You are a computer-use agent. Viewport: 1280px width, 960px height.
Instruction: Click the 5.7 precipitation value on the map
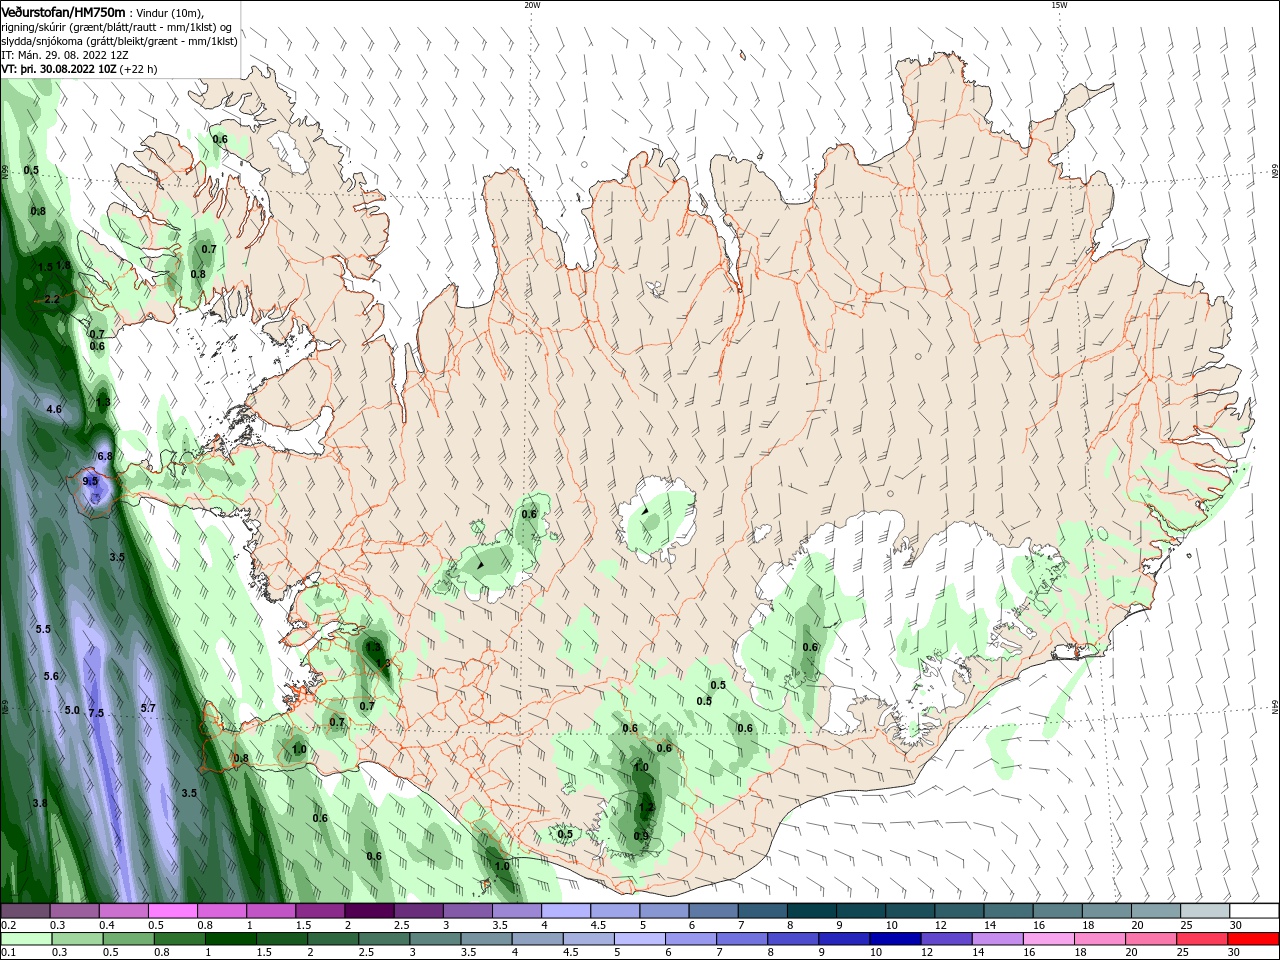[x=148, y=708]
